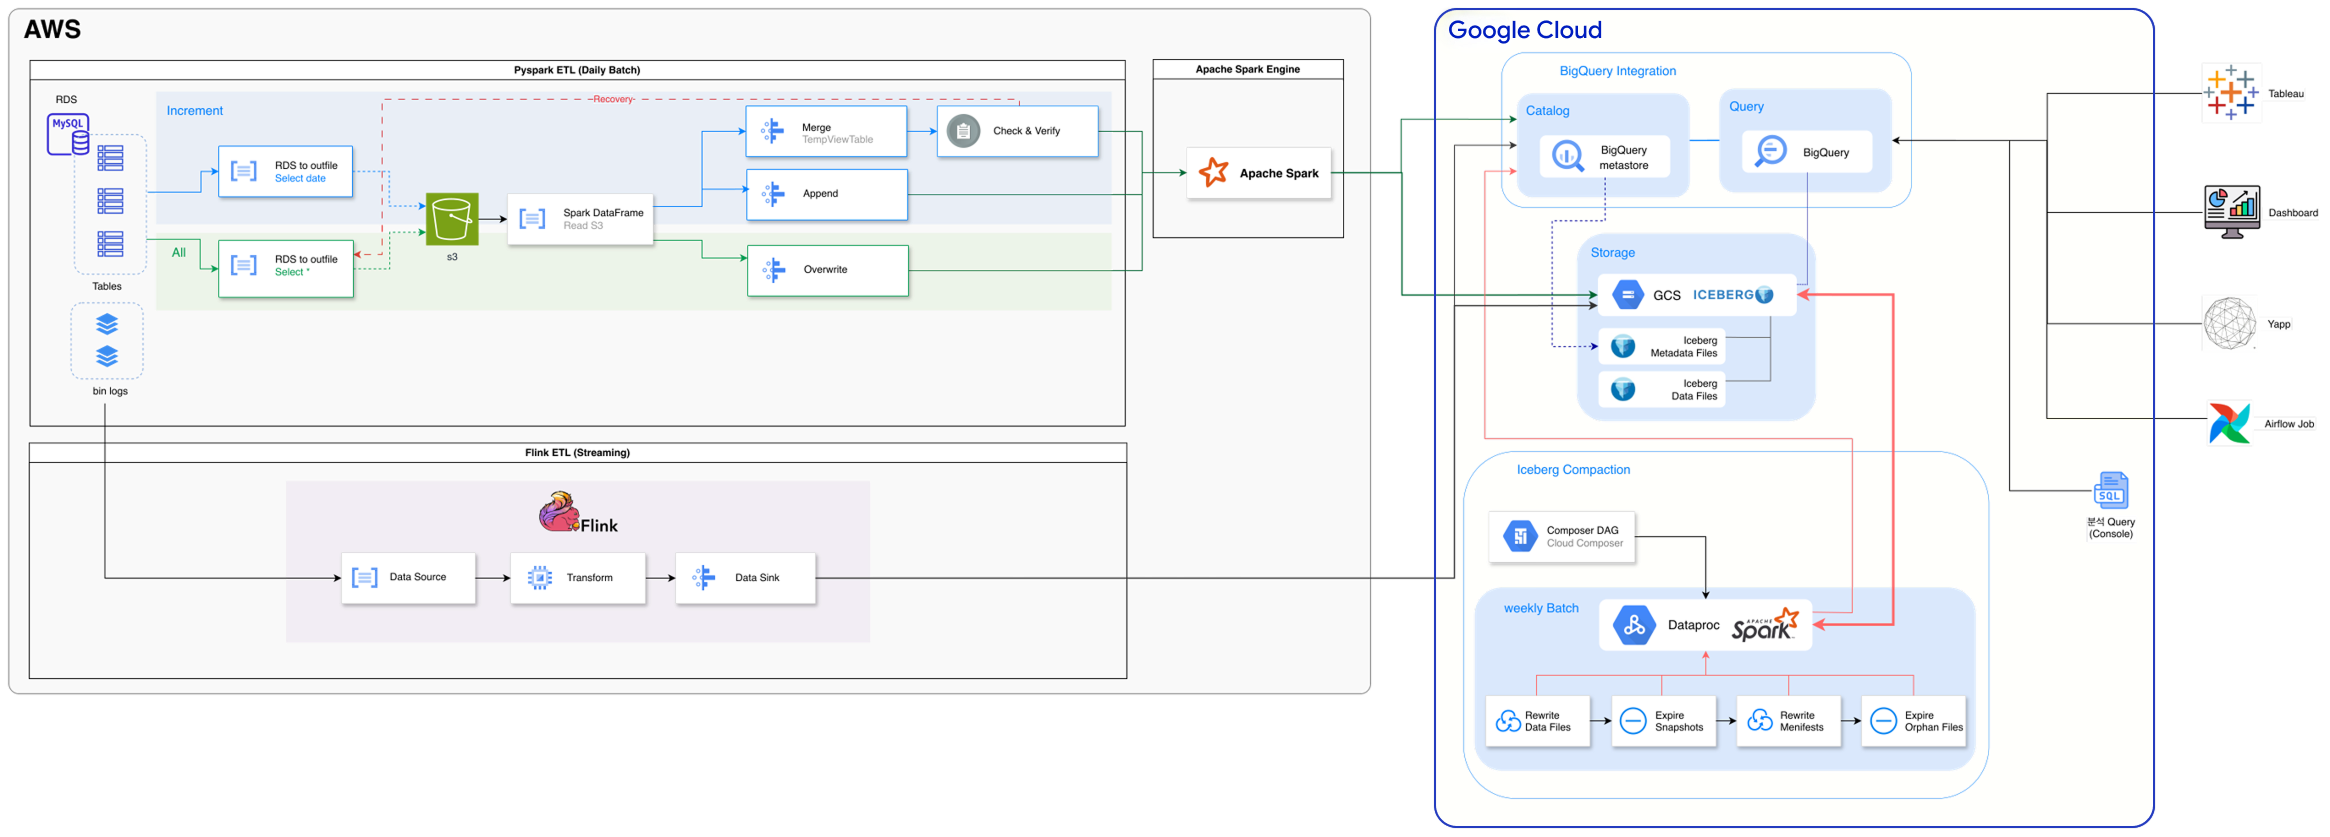The width and height of the screenshot is (2330, 837).
Task: Click the Flink ETL (Streaming) header
Action: [x=577, y=452]
